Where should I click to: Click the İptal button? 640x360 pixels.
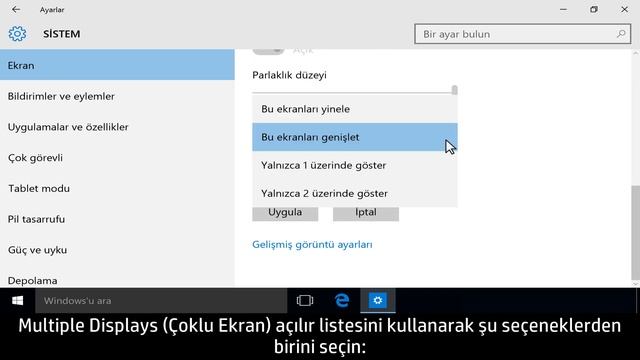tap(366, 213)
